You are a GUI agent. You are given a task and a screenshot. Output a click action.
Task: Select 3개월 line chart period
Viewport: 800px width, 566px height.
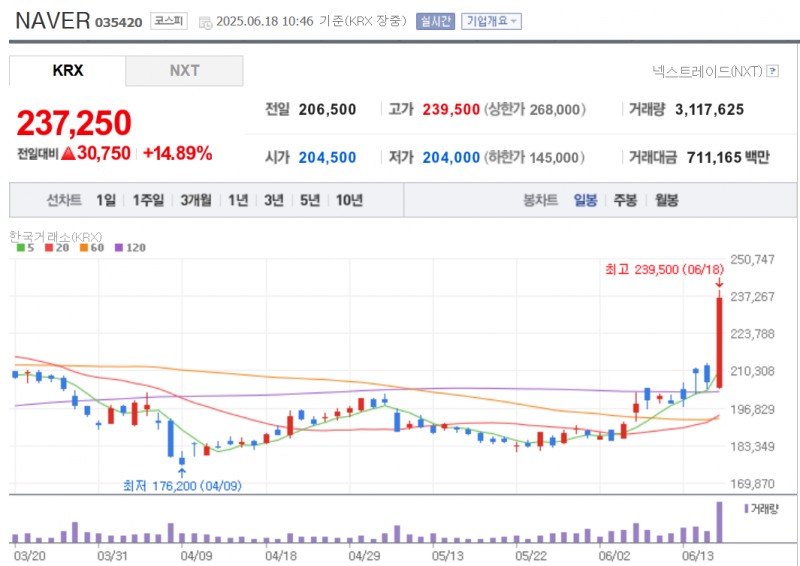click(196, 200)
